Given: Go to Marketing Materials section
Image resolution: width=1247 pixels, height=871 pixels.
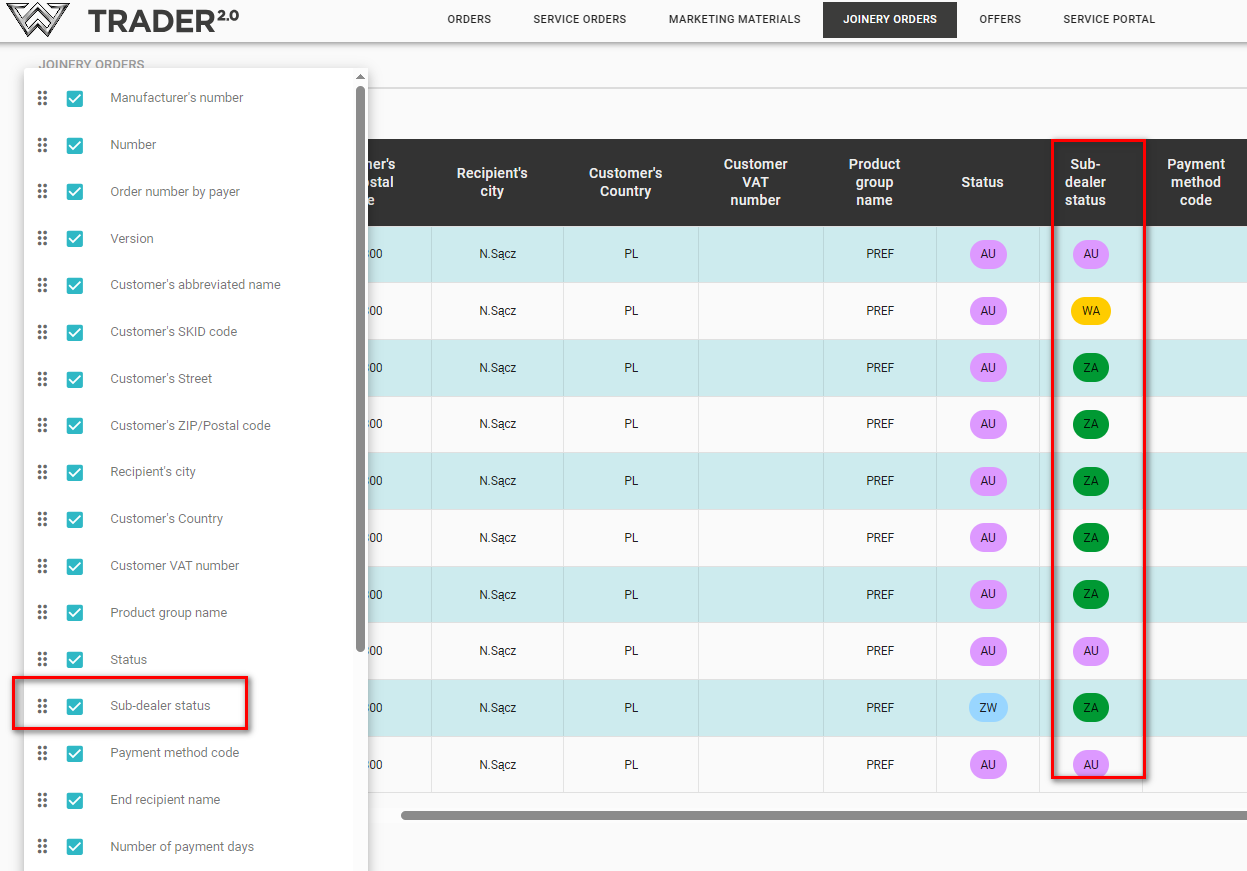Looking at the screenshot, I should click(734, 19).
